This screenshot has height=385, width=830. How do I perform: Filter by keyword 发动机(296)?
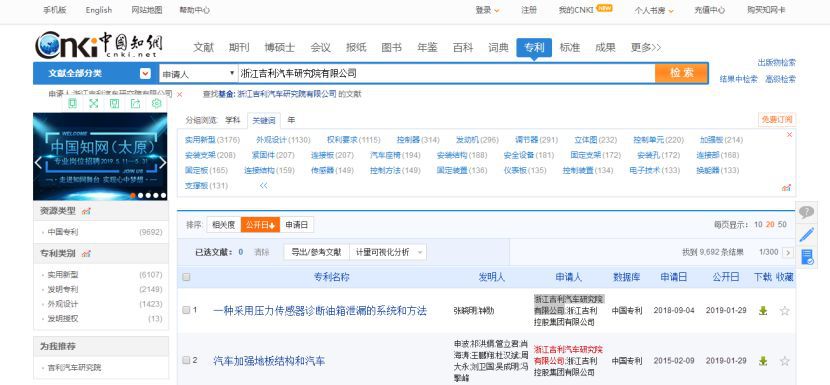click(x=477, y=140)
